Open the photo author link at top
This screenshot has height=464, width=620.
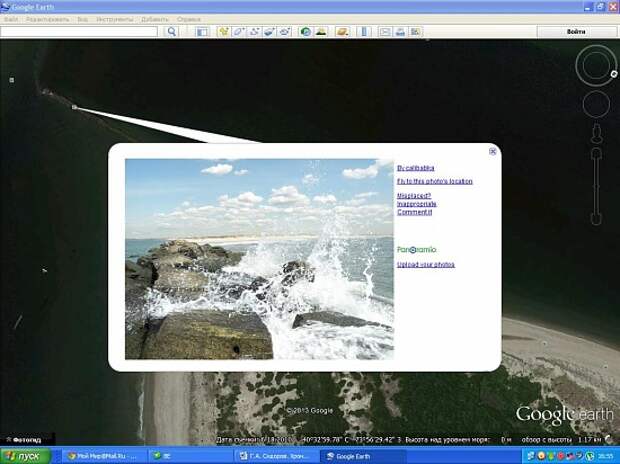(416, 168)
